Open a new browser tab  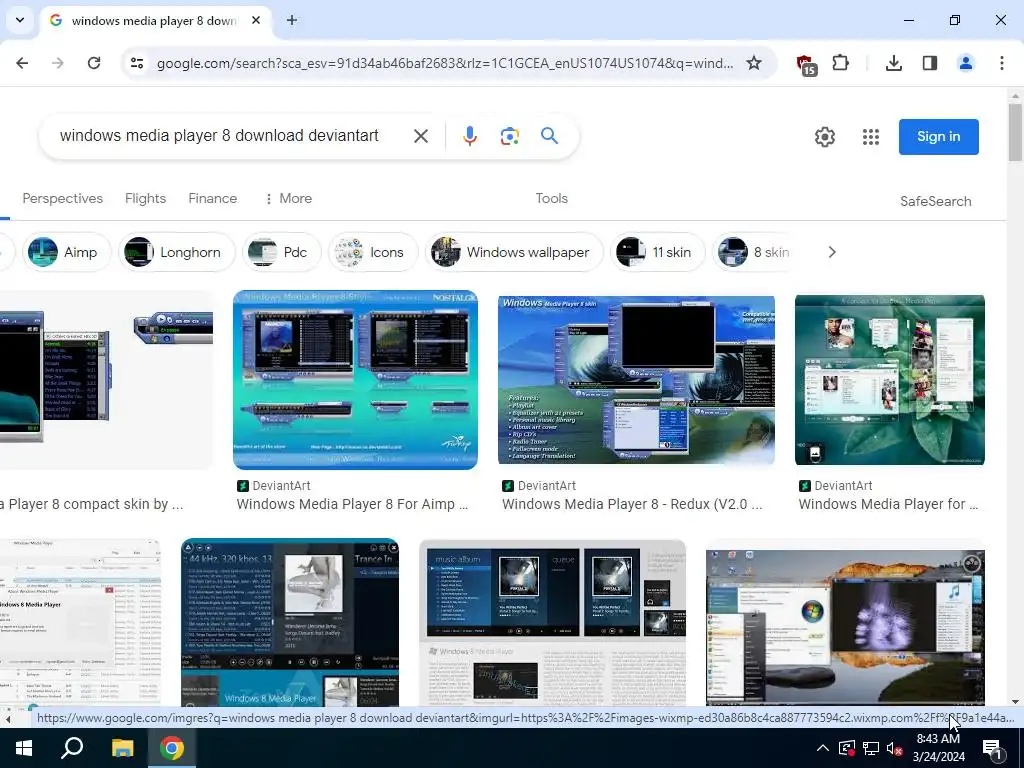tap(292, 20)
